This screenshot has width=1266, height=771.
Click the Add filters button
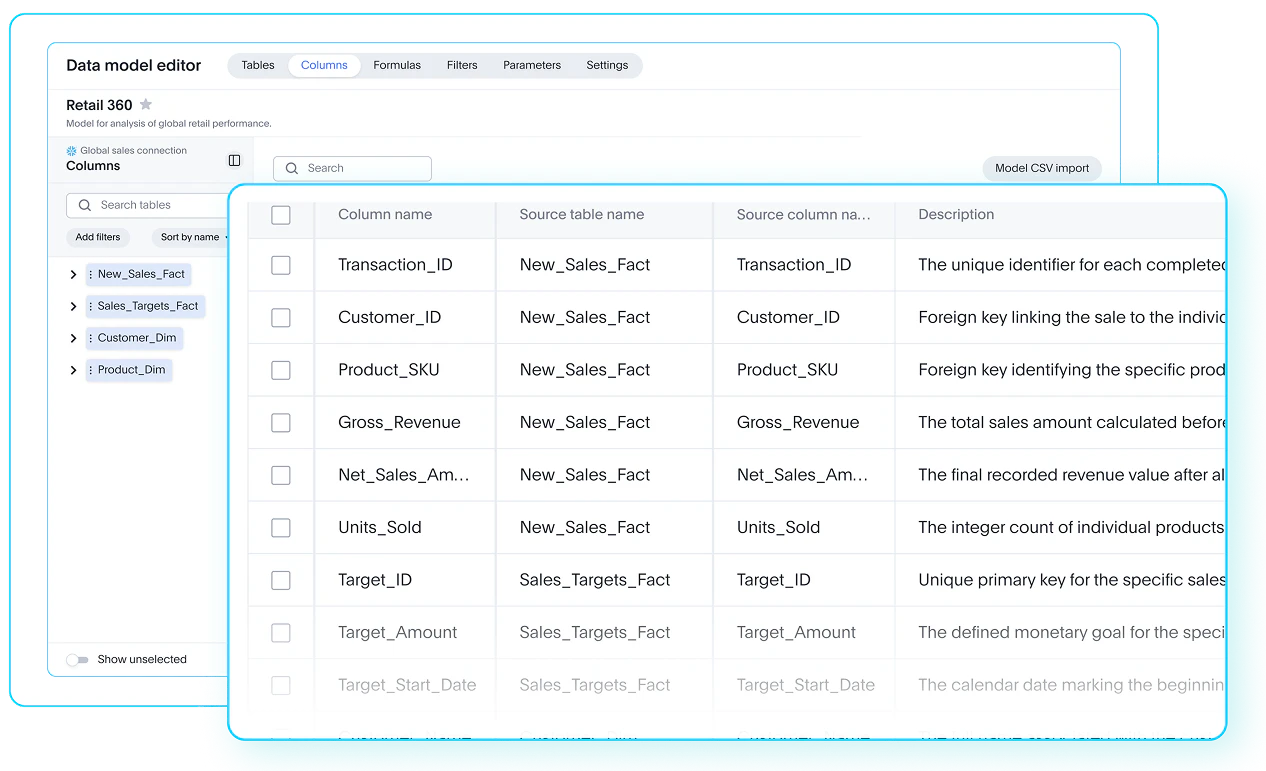coord(98,237)
